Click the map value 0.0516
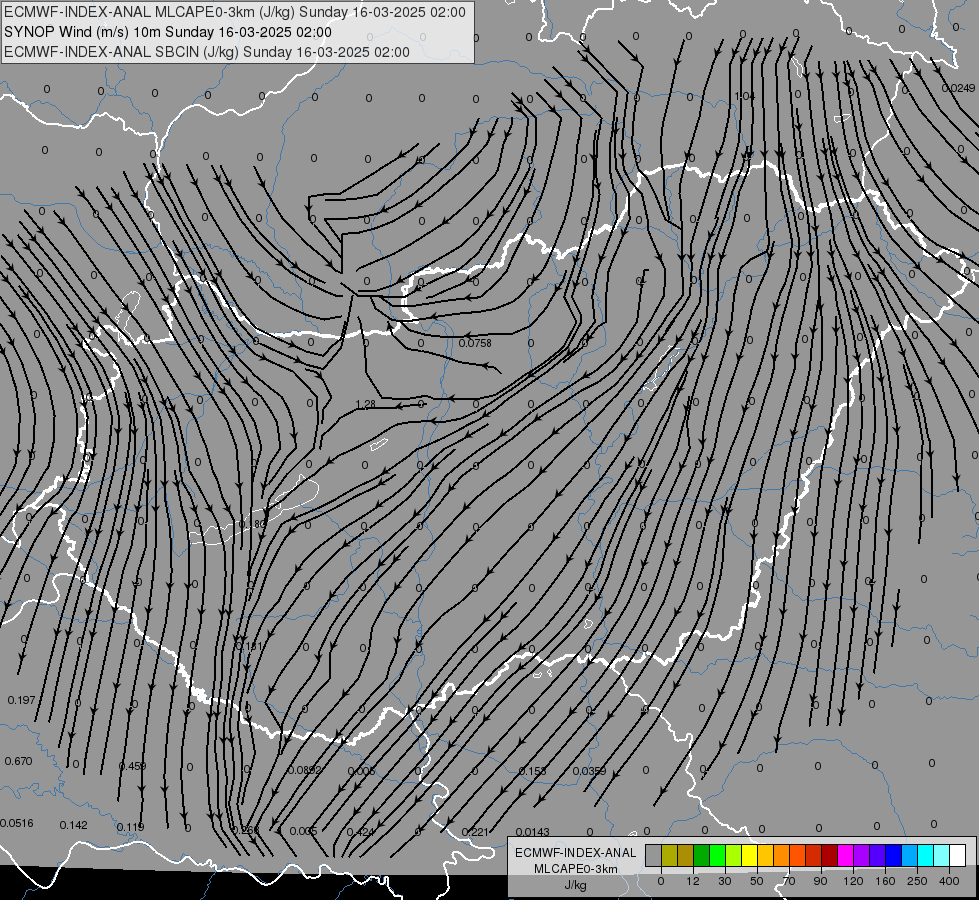 point(17,823)
